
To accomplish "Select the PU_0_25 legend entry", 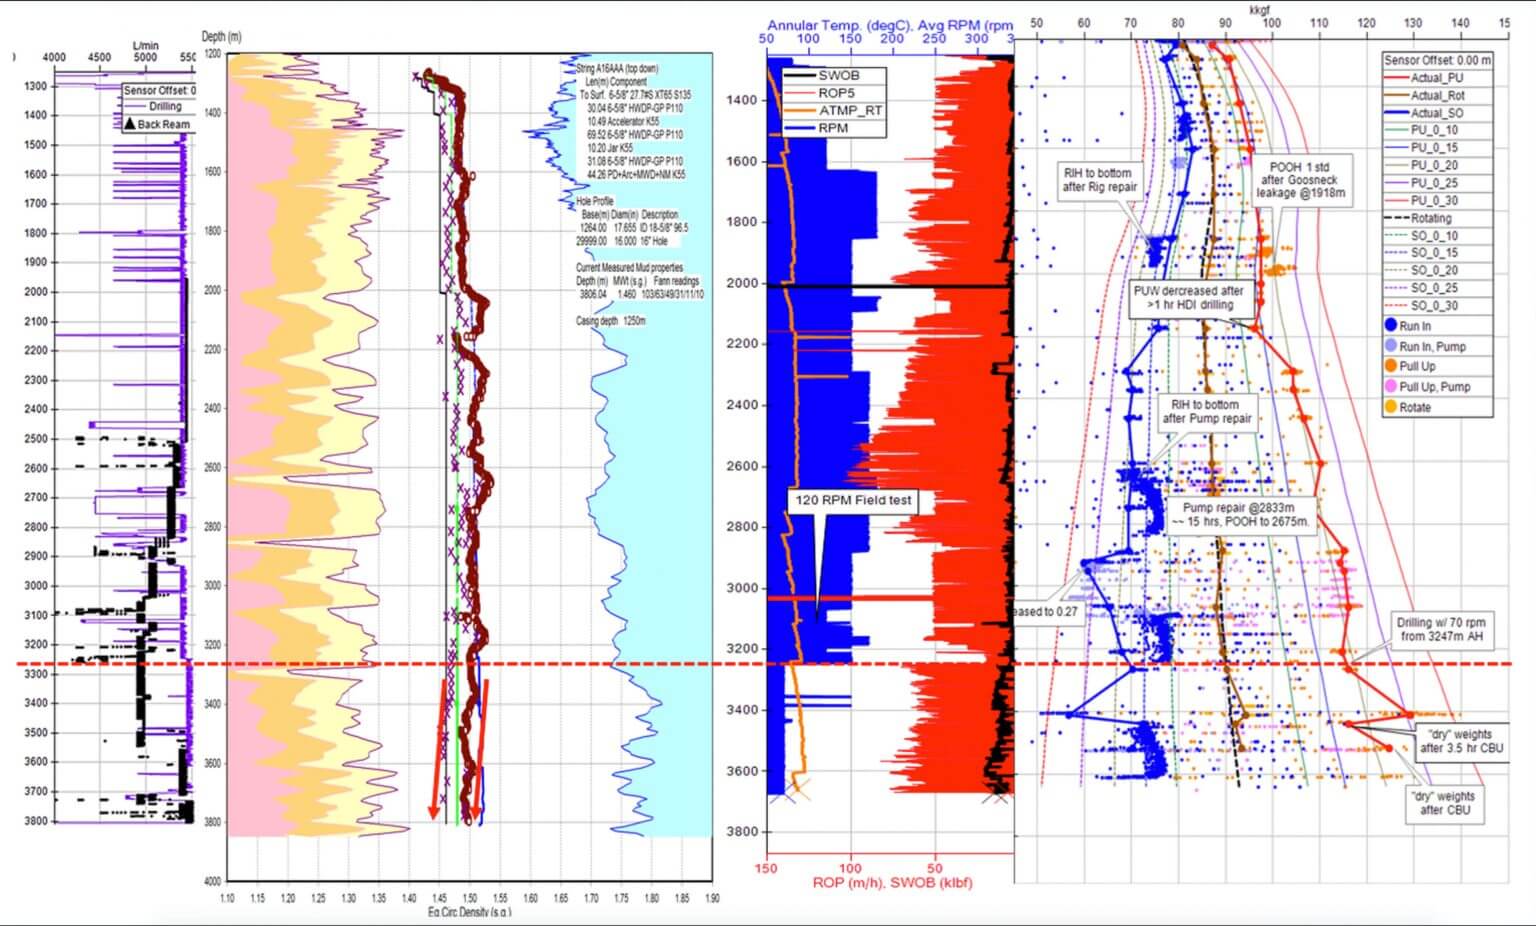I will (x=1421, y=183).
